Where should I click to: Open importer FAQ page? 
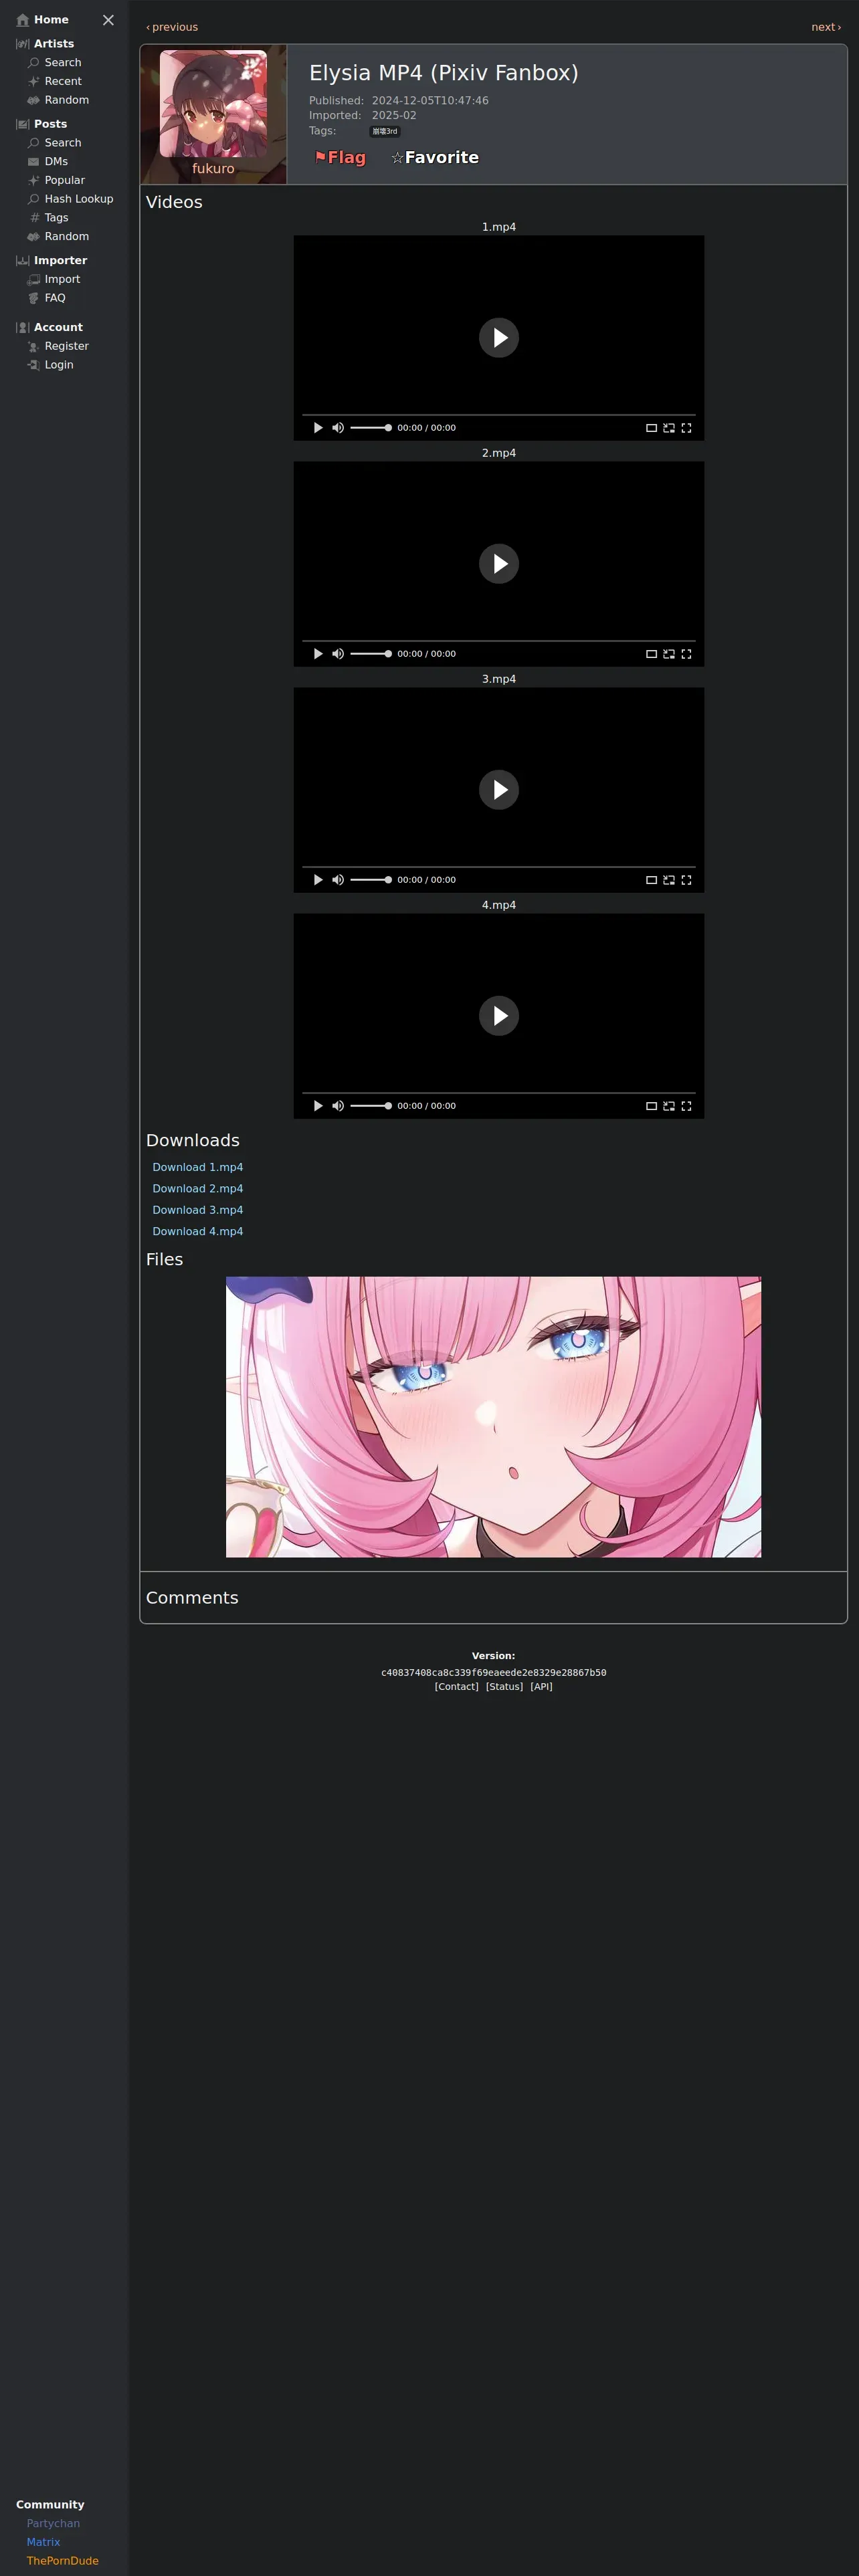[x=55, y=298]
